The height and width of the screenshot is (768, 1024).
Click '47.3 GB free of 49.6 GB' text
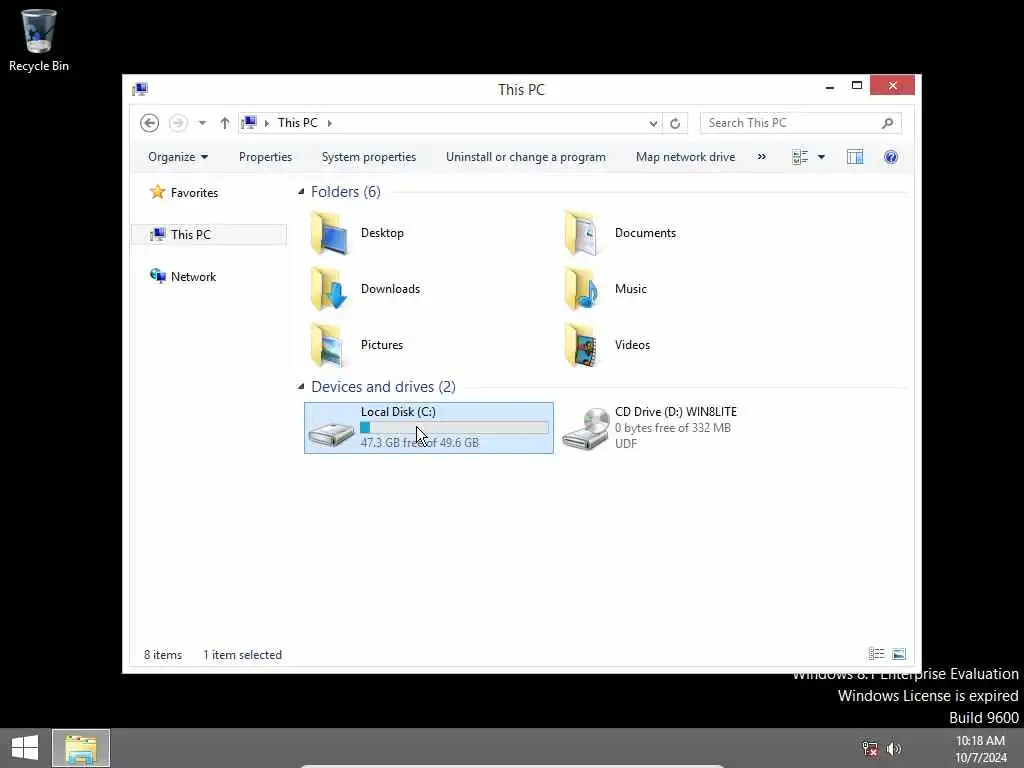(x=420, y=443)
